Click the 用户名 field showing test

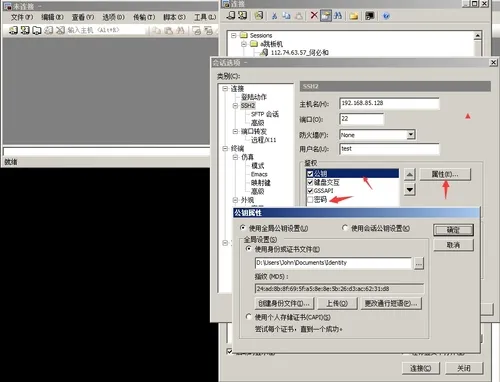tap(389, 149)
